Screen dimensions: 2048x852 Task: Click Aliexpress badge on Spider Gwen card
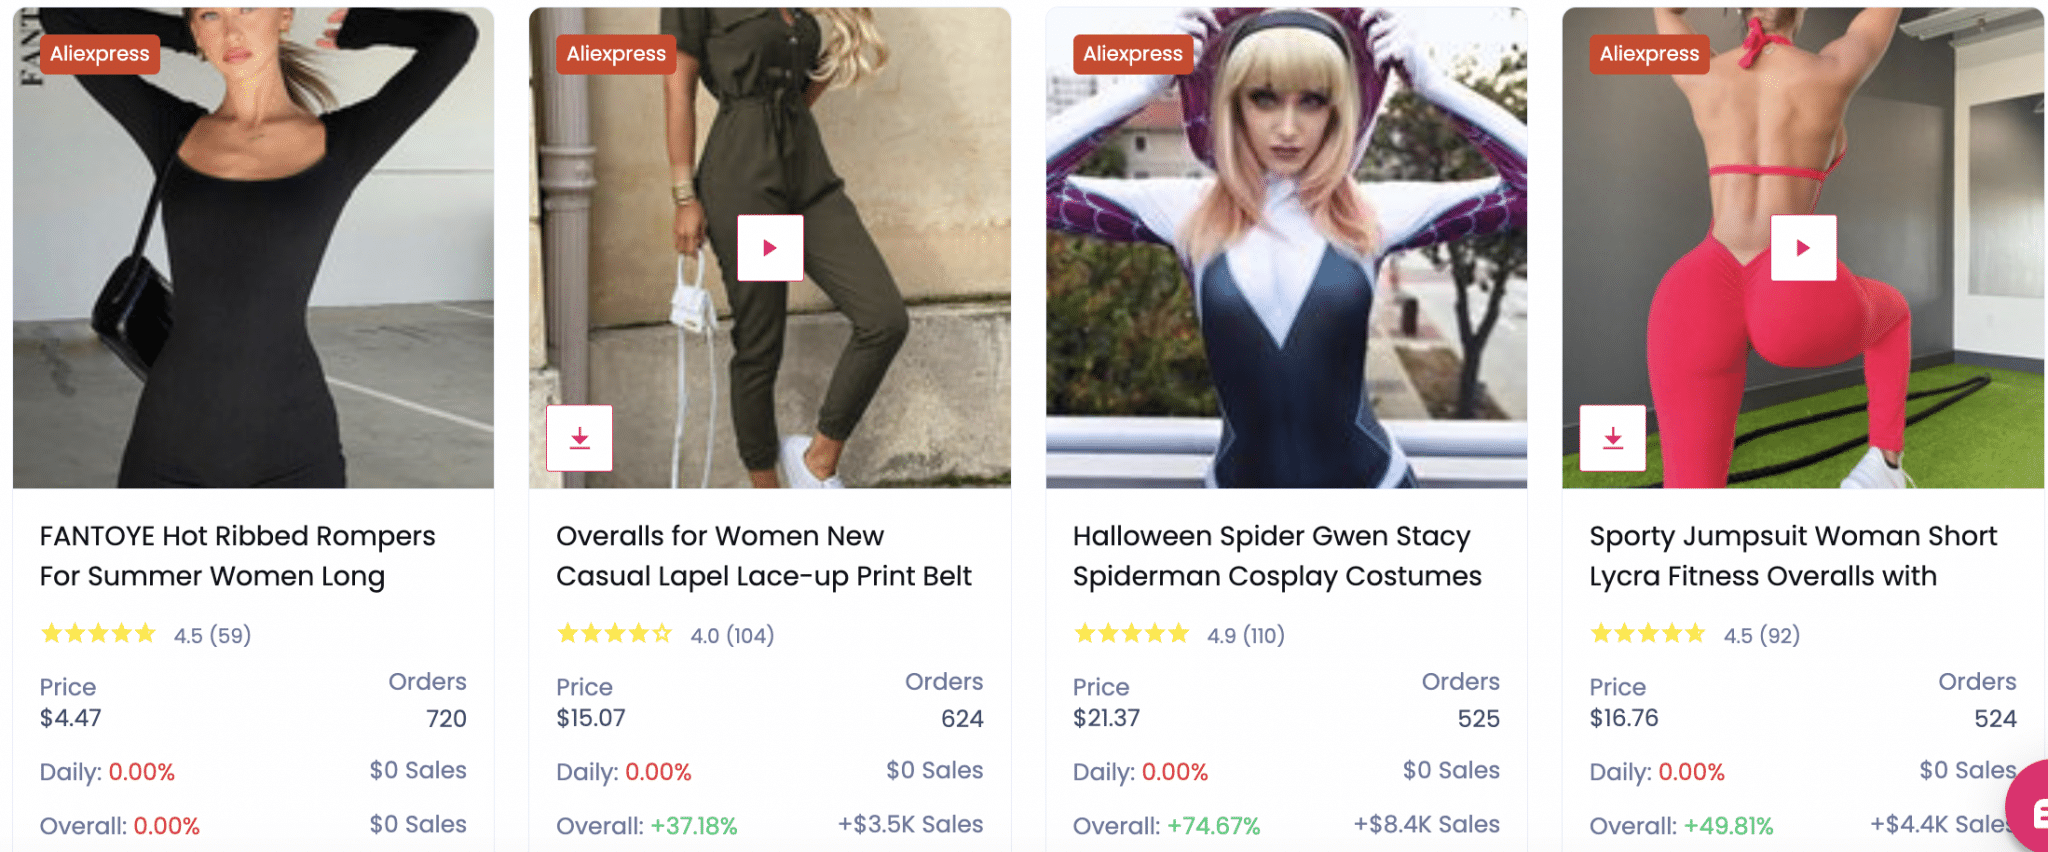point(1132,54)
